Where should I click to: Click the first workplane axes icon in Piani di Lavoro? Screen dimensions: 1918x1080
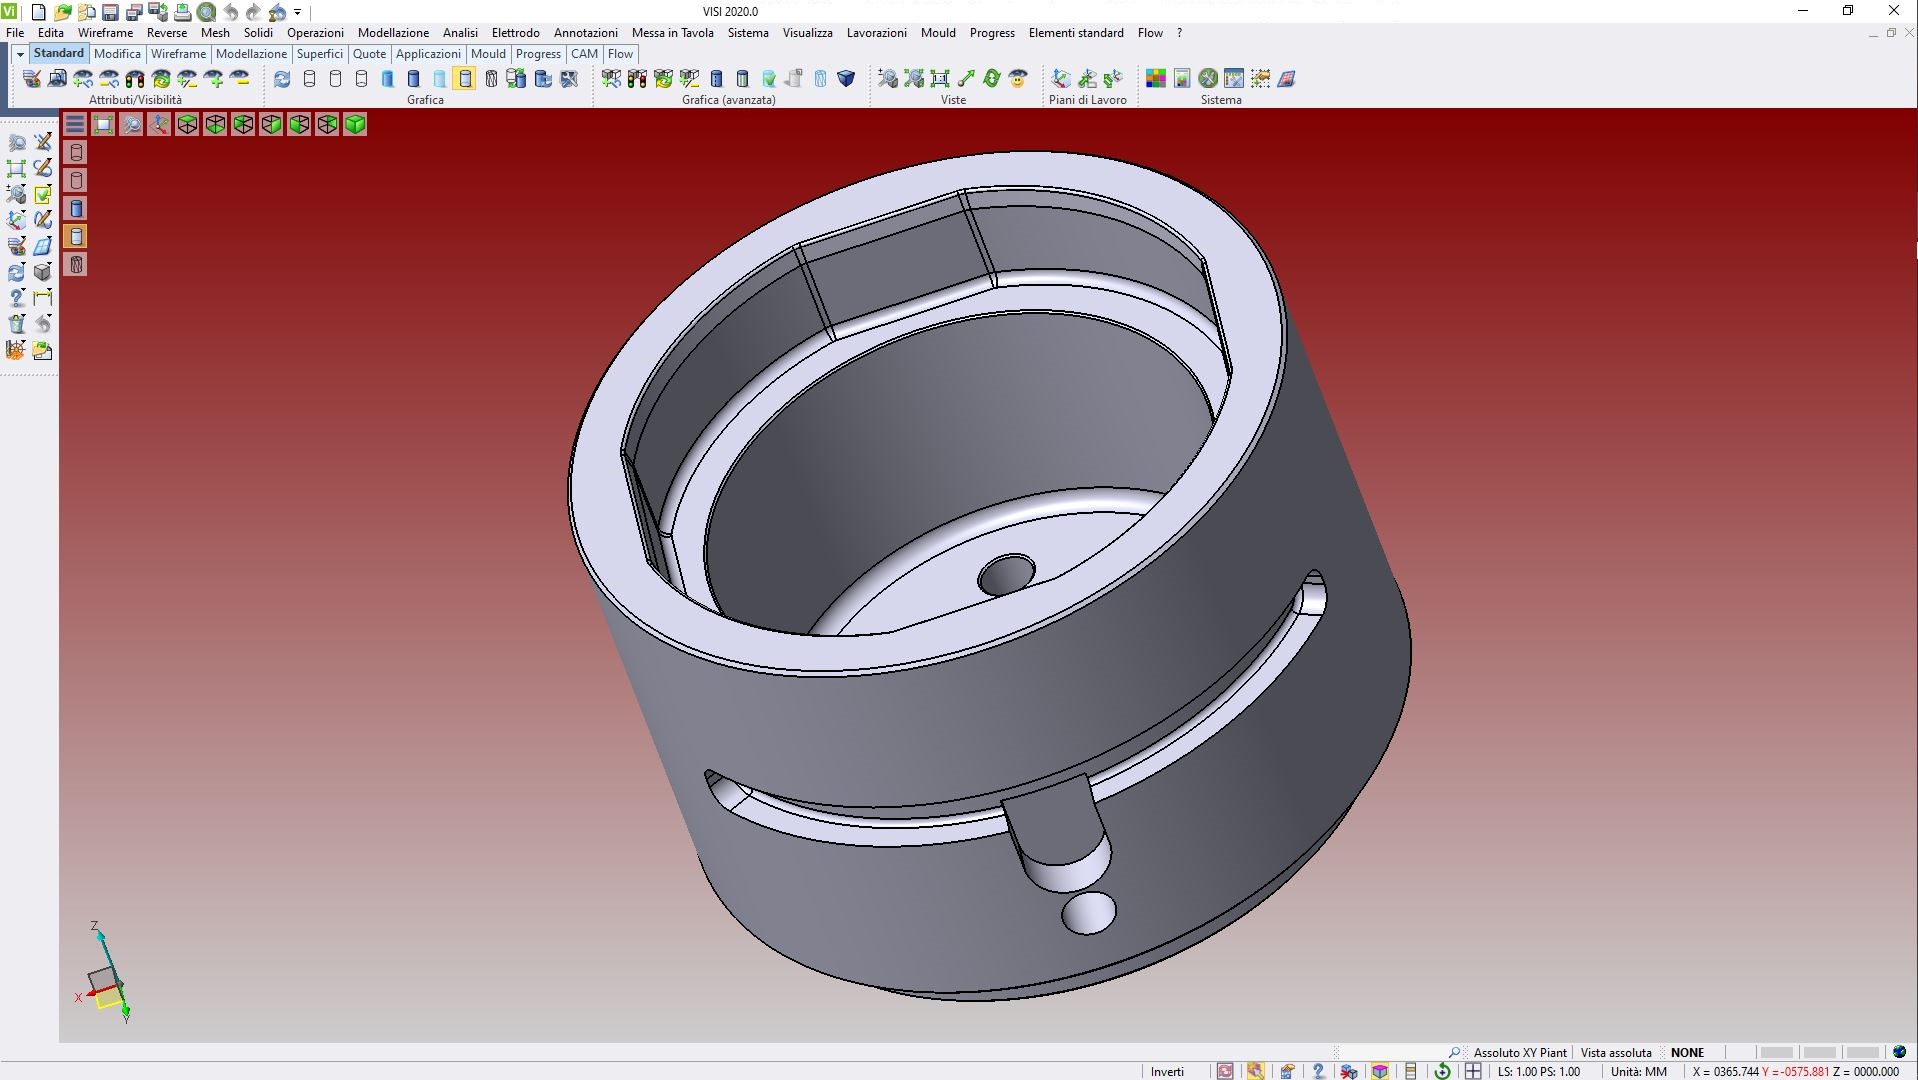pyautogui.click(x=1061, y=79)
